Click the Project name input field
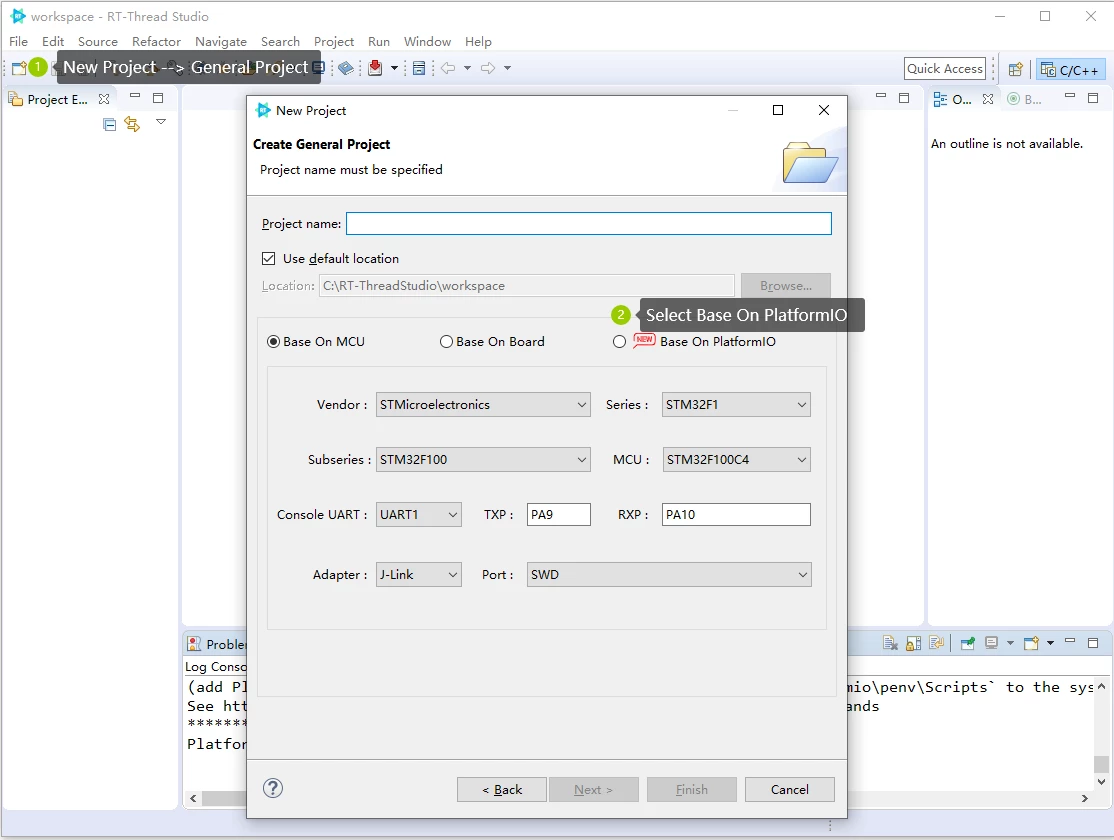This screenshot has height=840, width=1114. (589, 224)
